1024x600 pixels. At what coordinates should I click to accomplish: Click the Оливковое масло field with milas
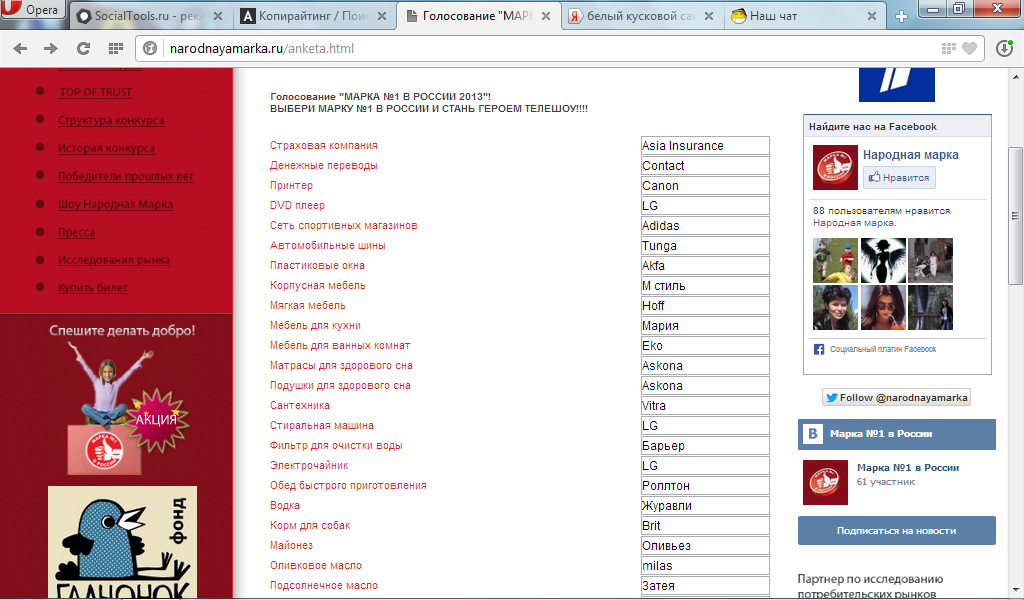pyautogui.click(x=705, y=566)
